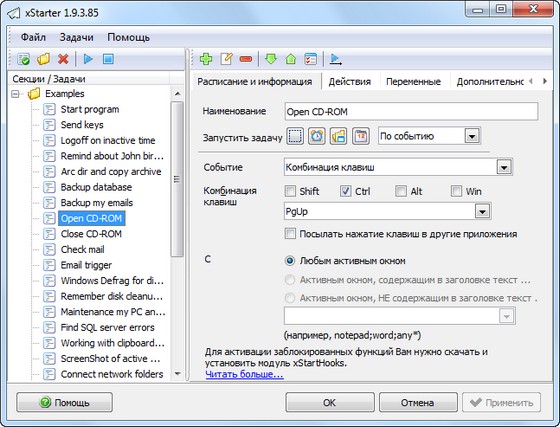Click the Применить button

coord(501,402)
